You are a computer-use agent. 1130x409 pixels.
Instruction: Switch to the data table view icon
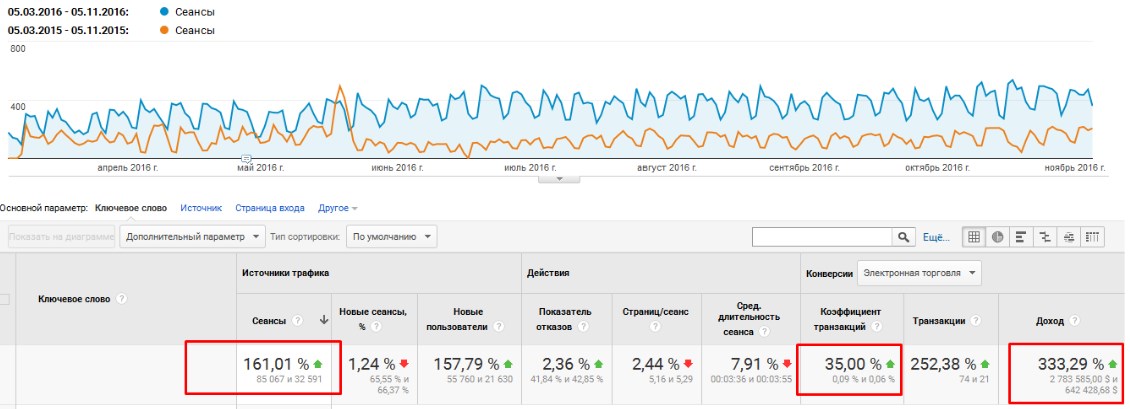click(974, 237)
